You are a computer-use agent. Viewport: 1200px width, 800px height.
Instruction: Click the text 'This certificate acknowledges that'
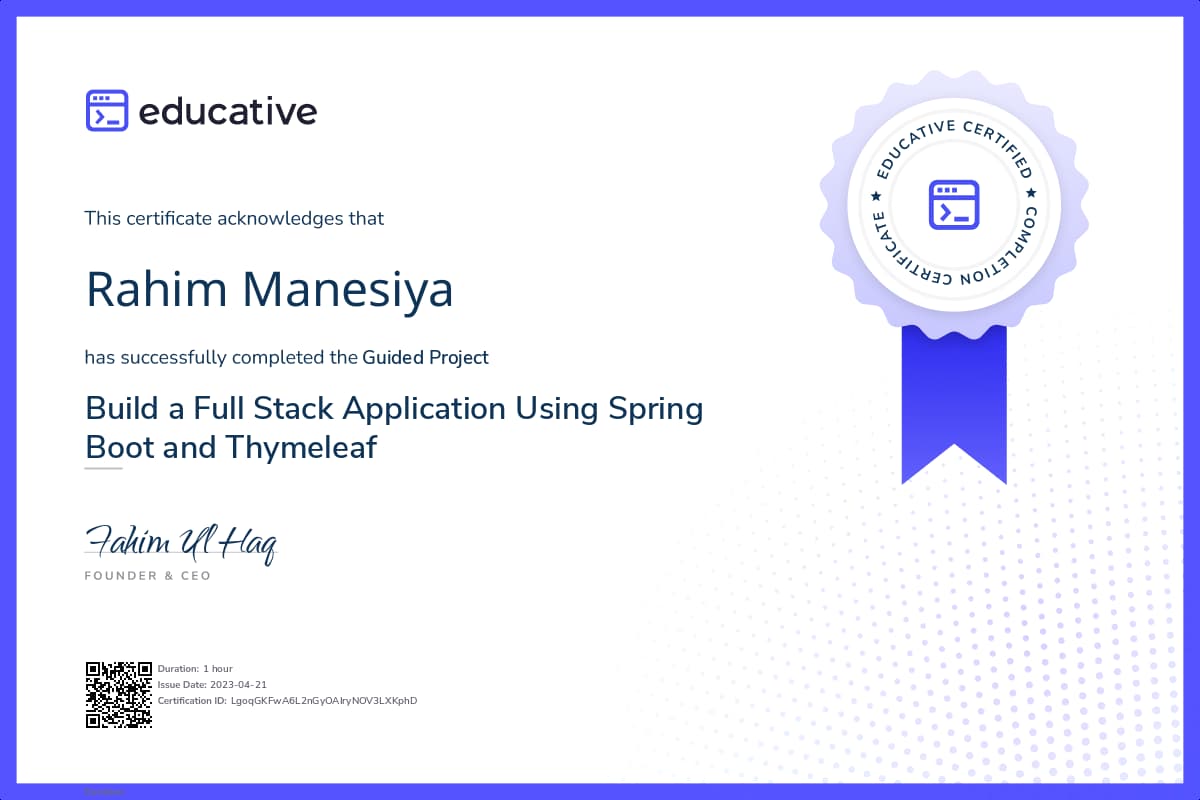point(234,218)
